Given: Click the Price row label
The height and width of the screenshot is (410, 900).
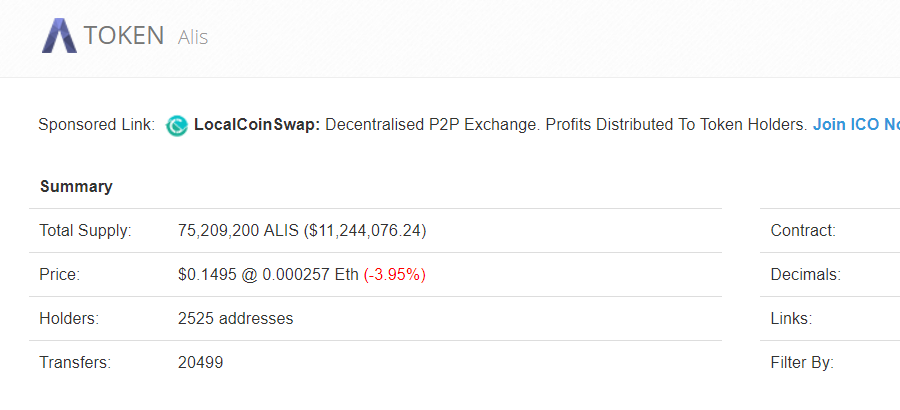Looking at the screenshot, I should [59, 274].
